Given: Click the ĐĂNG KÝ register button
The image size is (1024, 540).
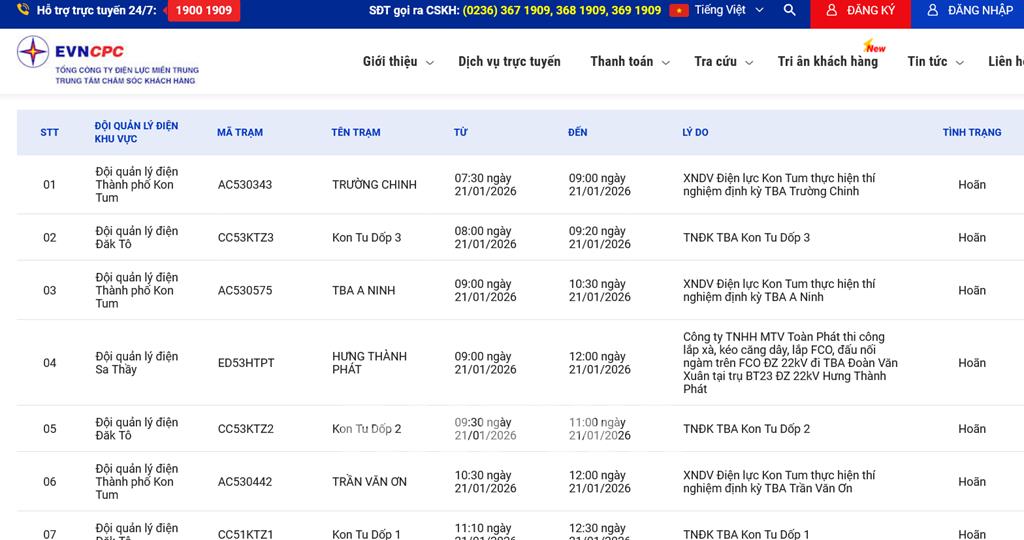Looking at the screenshot, I should (x=859, y=10).
